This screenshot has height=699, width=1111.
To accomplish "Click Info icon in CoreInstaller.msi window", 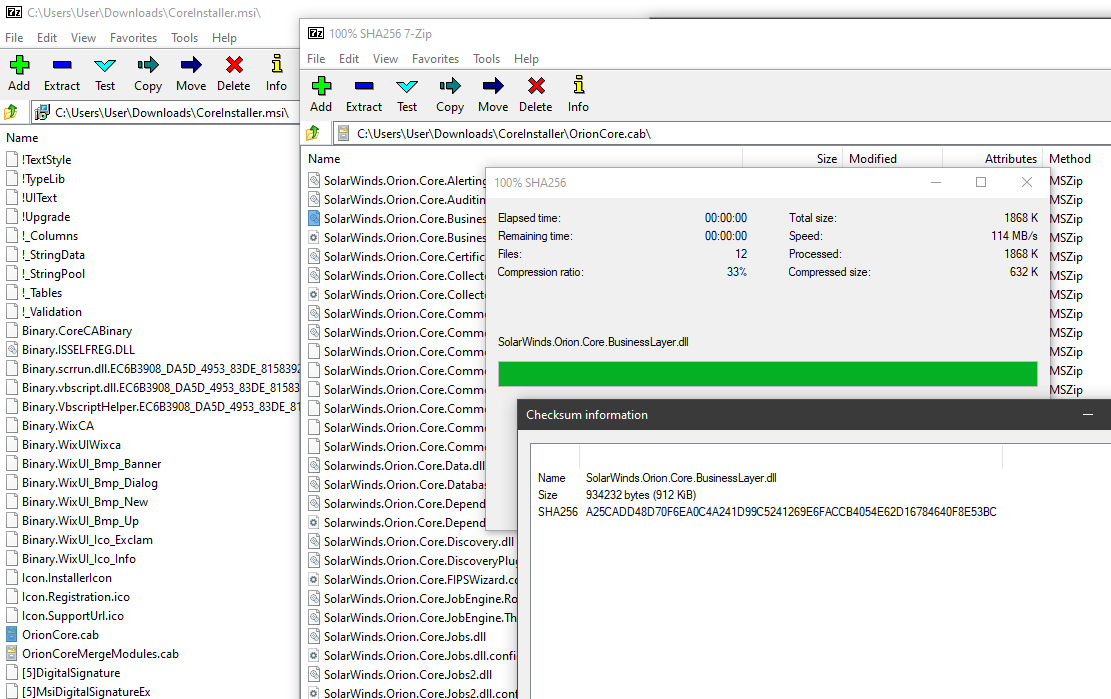I will pos(276,64).
